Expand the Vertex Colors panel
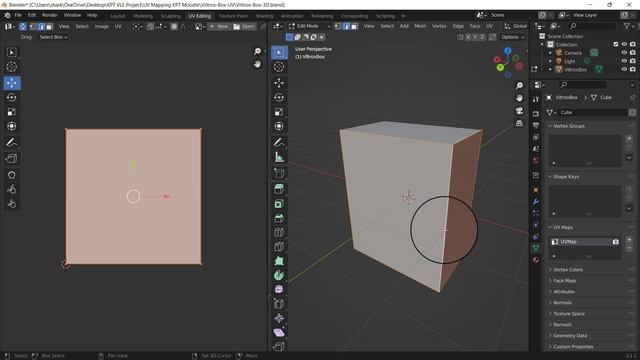Viewport: 640px width, 360px height. (x=568, y=270)
